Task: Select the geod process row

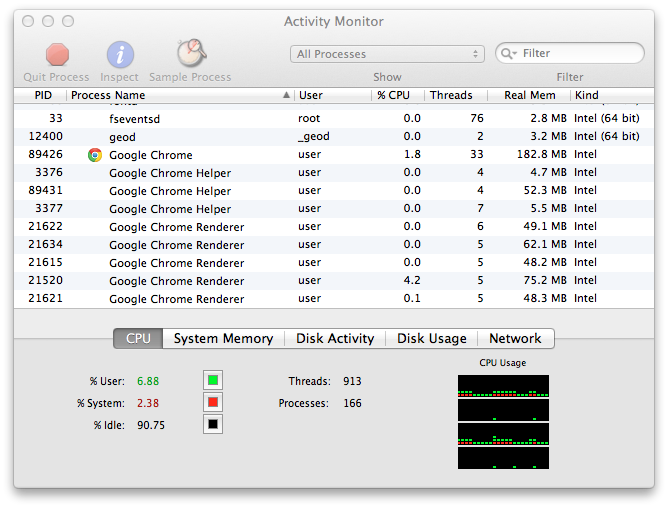Action: click(x=334, y=136)
